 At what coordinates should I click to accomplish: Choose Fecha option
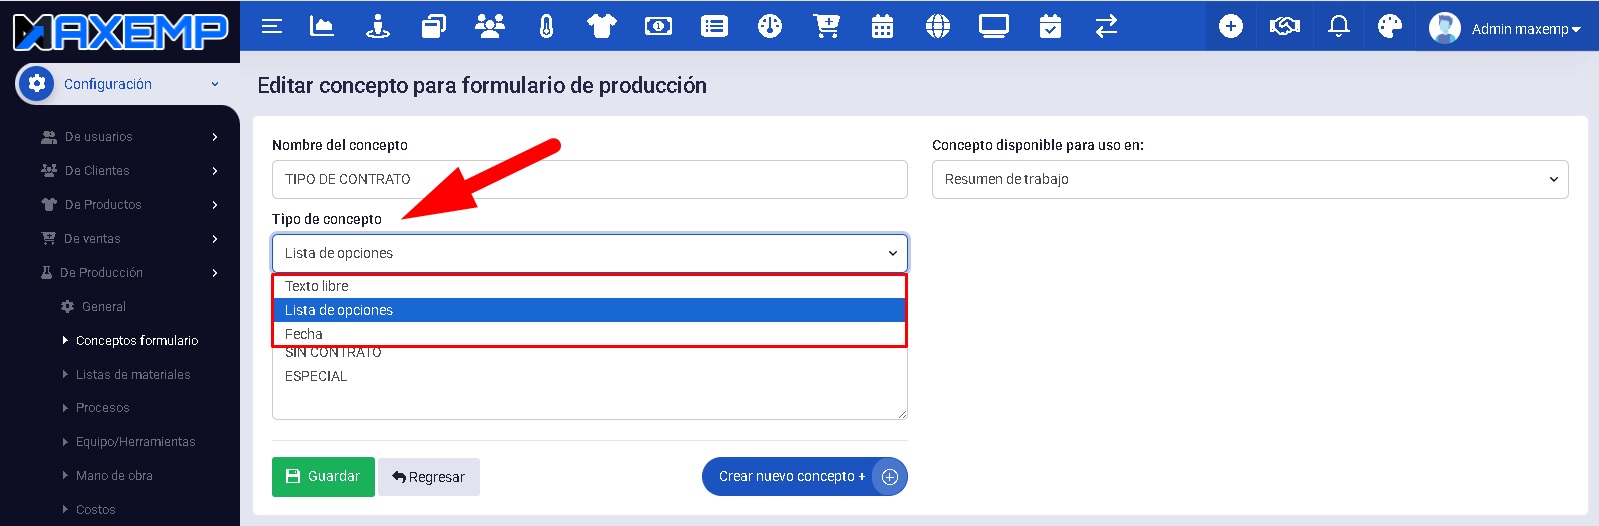pyautogui.click(x=590, y=334)
